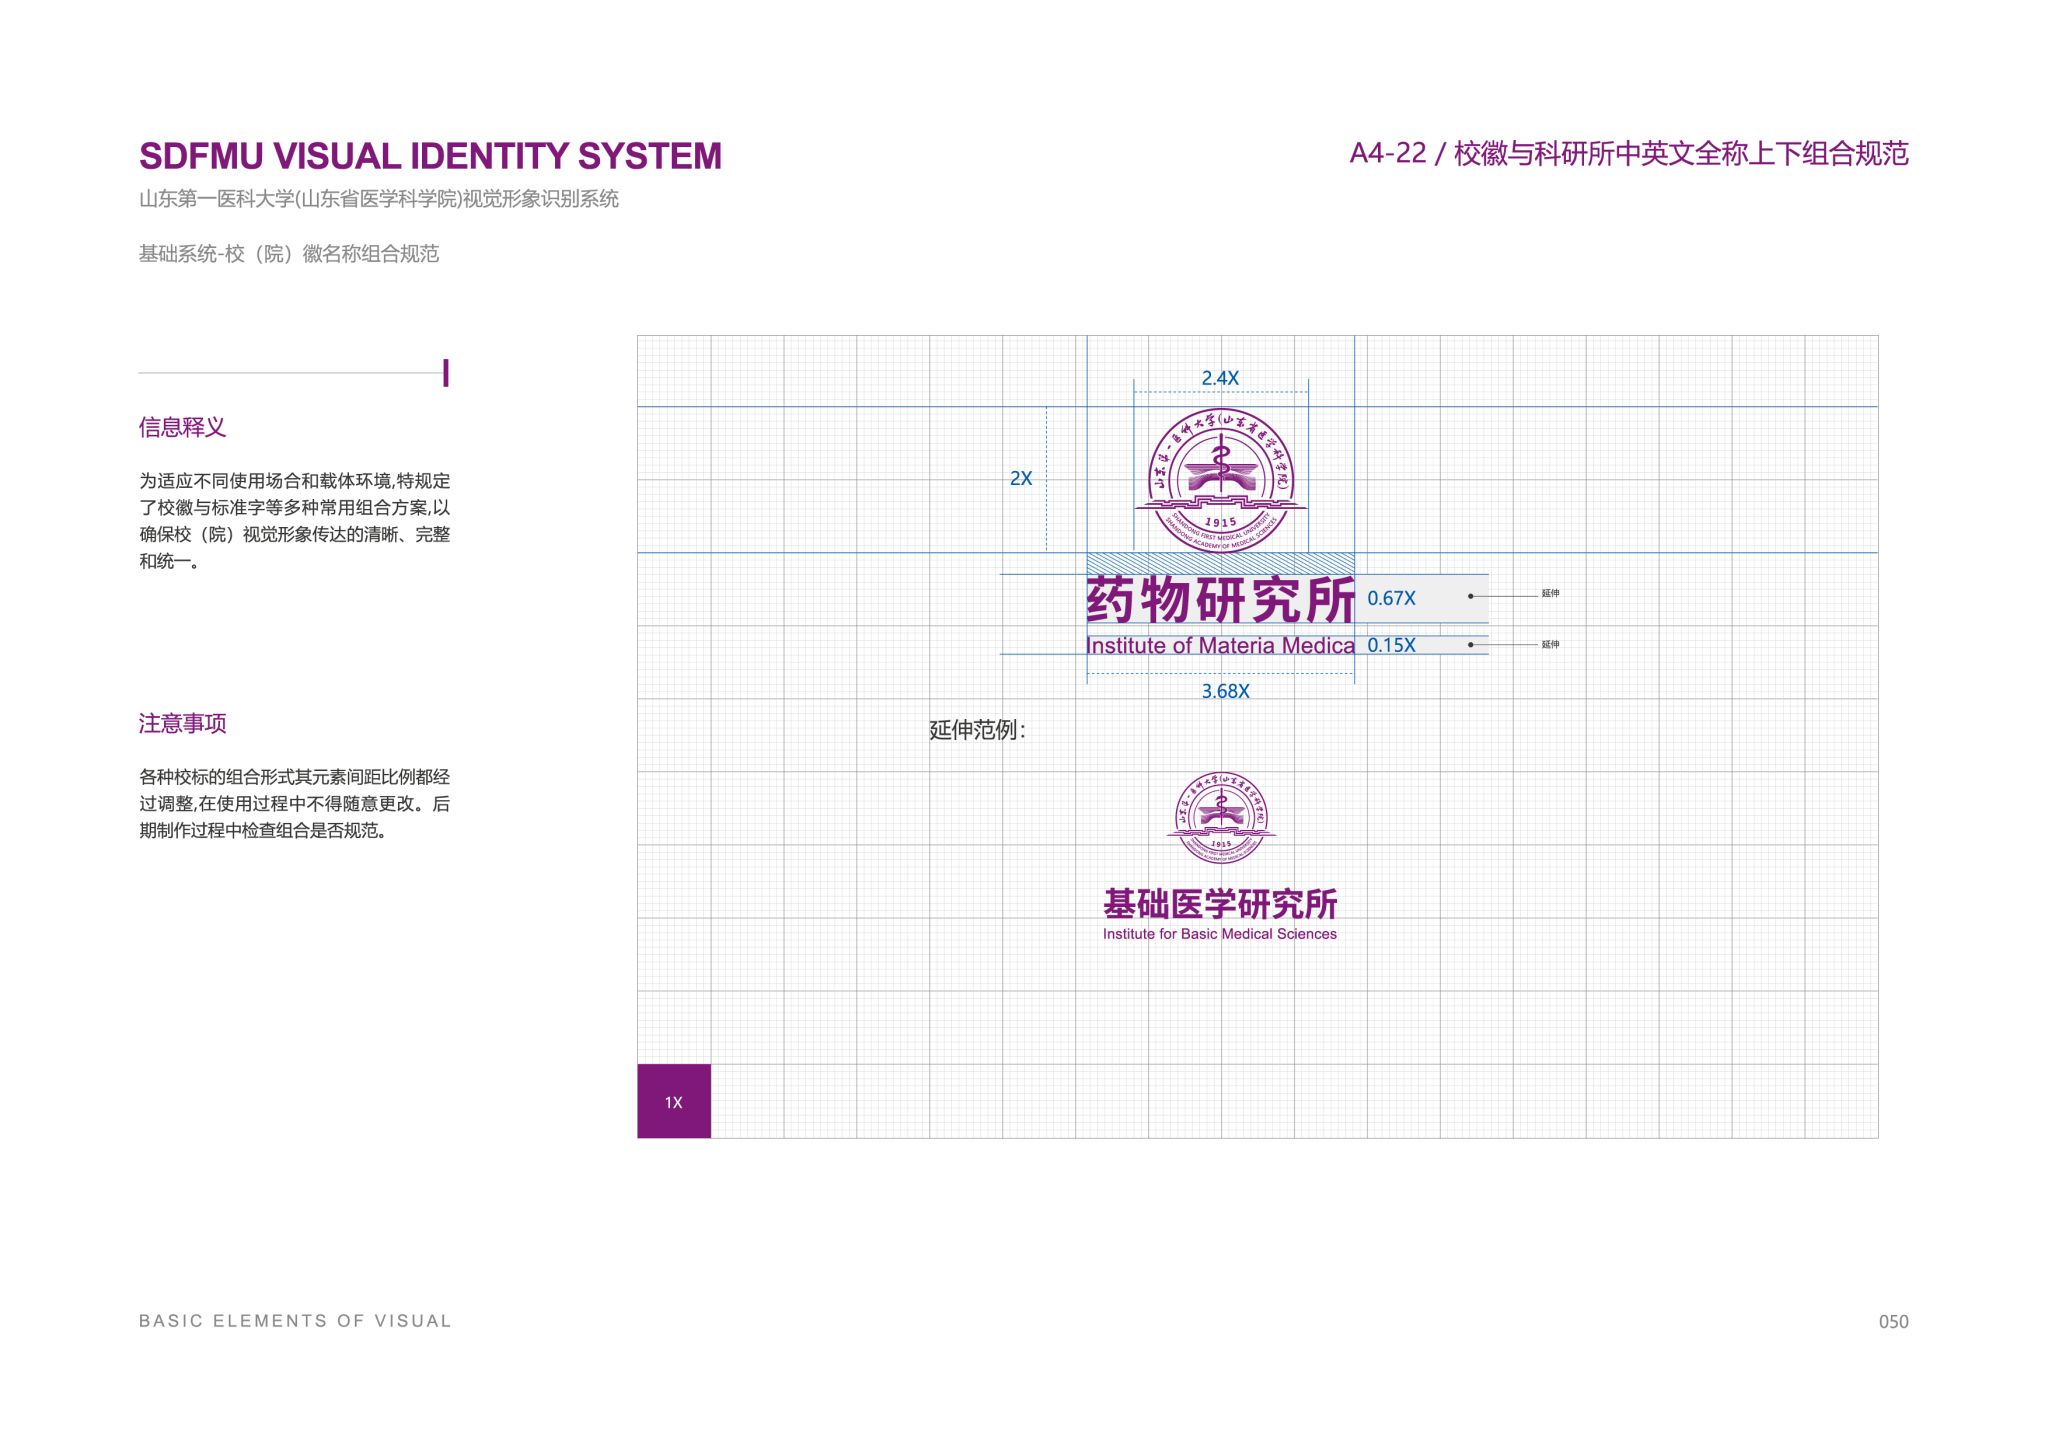This screenshot has width=2048, height=1448.
Task: Click the 3.68X width dimension label
Action: click(1225, 691)
